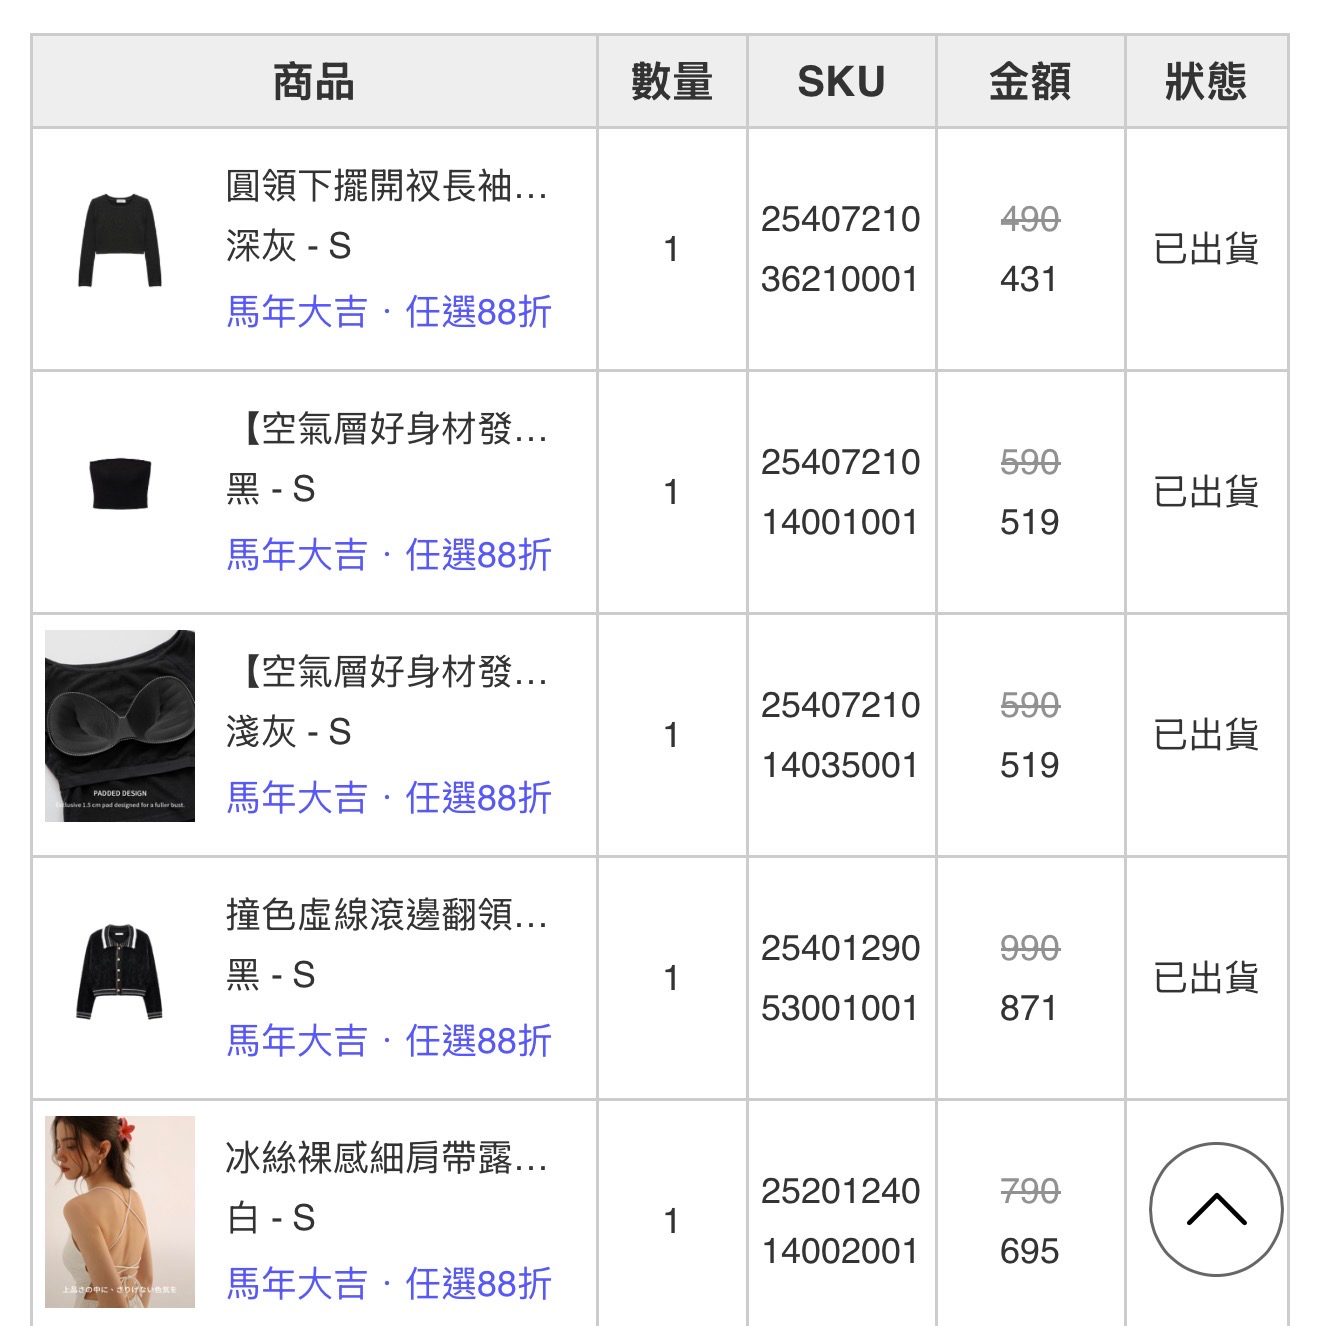View the white backless camisole model photo
The height and width of the screenshot is (1326, 1320).
click(x=120, y=1212)
